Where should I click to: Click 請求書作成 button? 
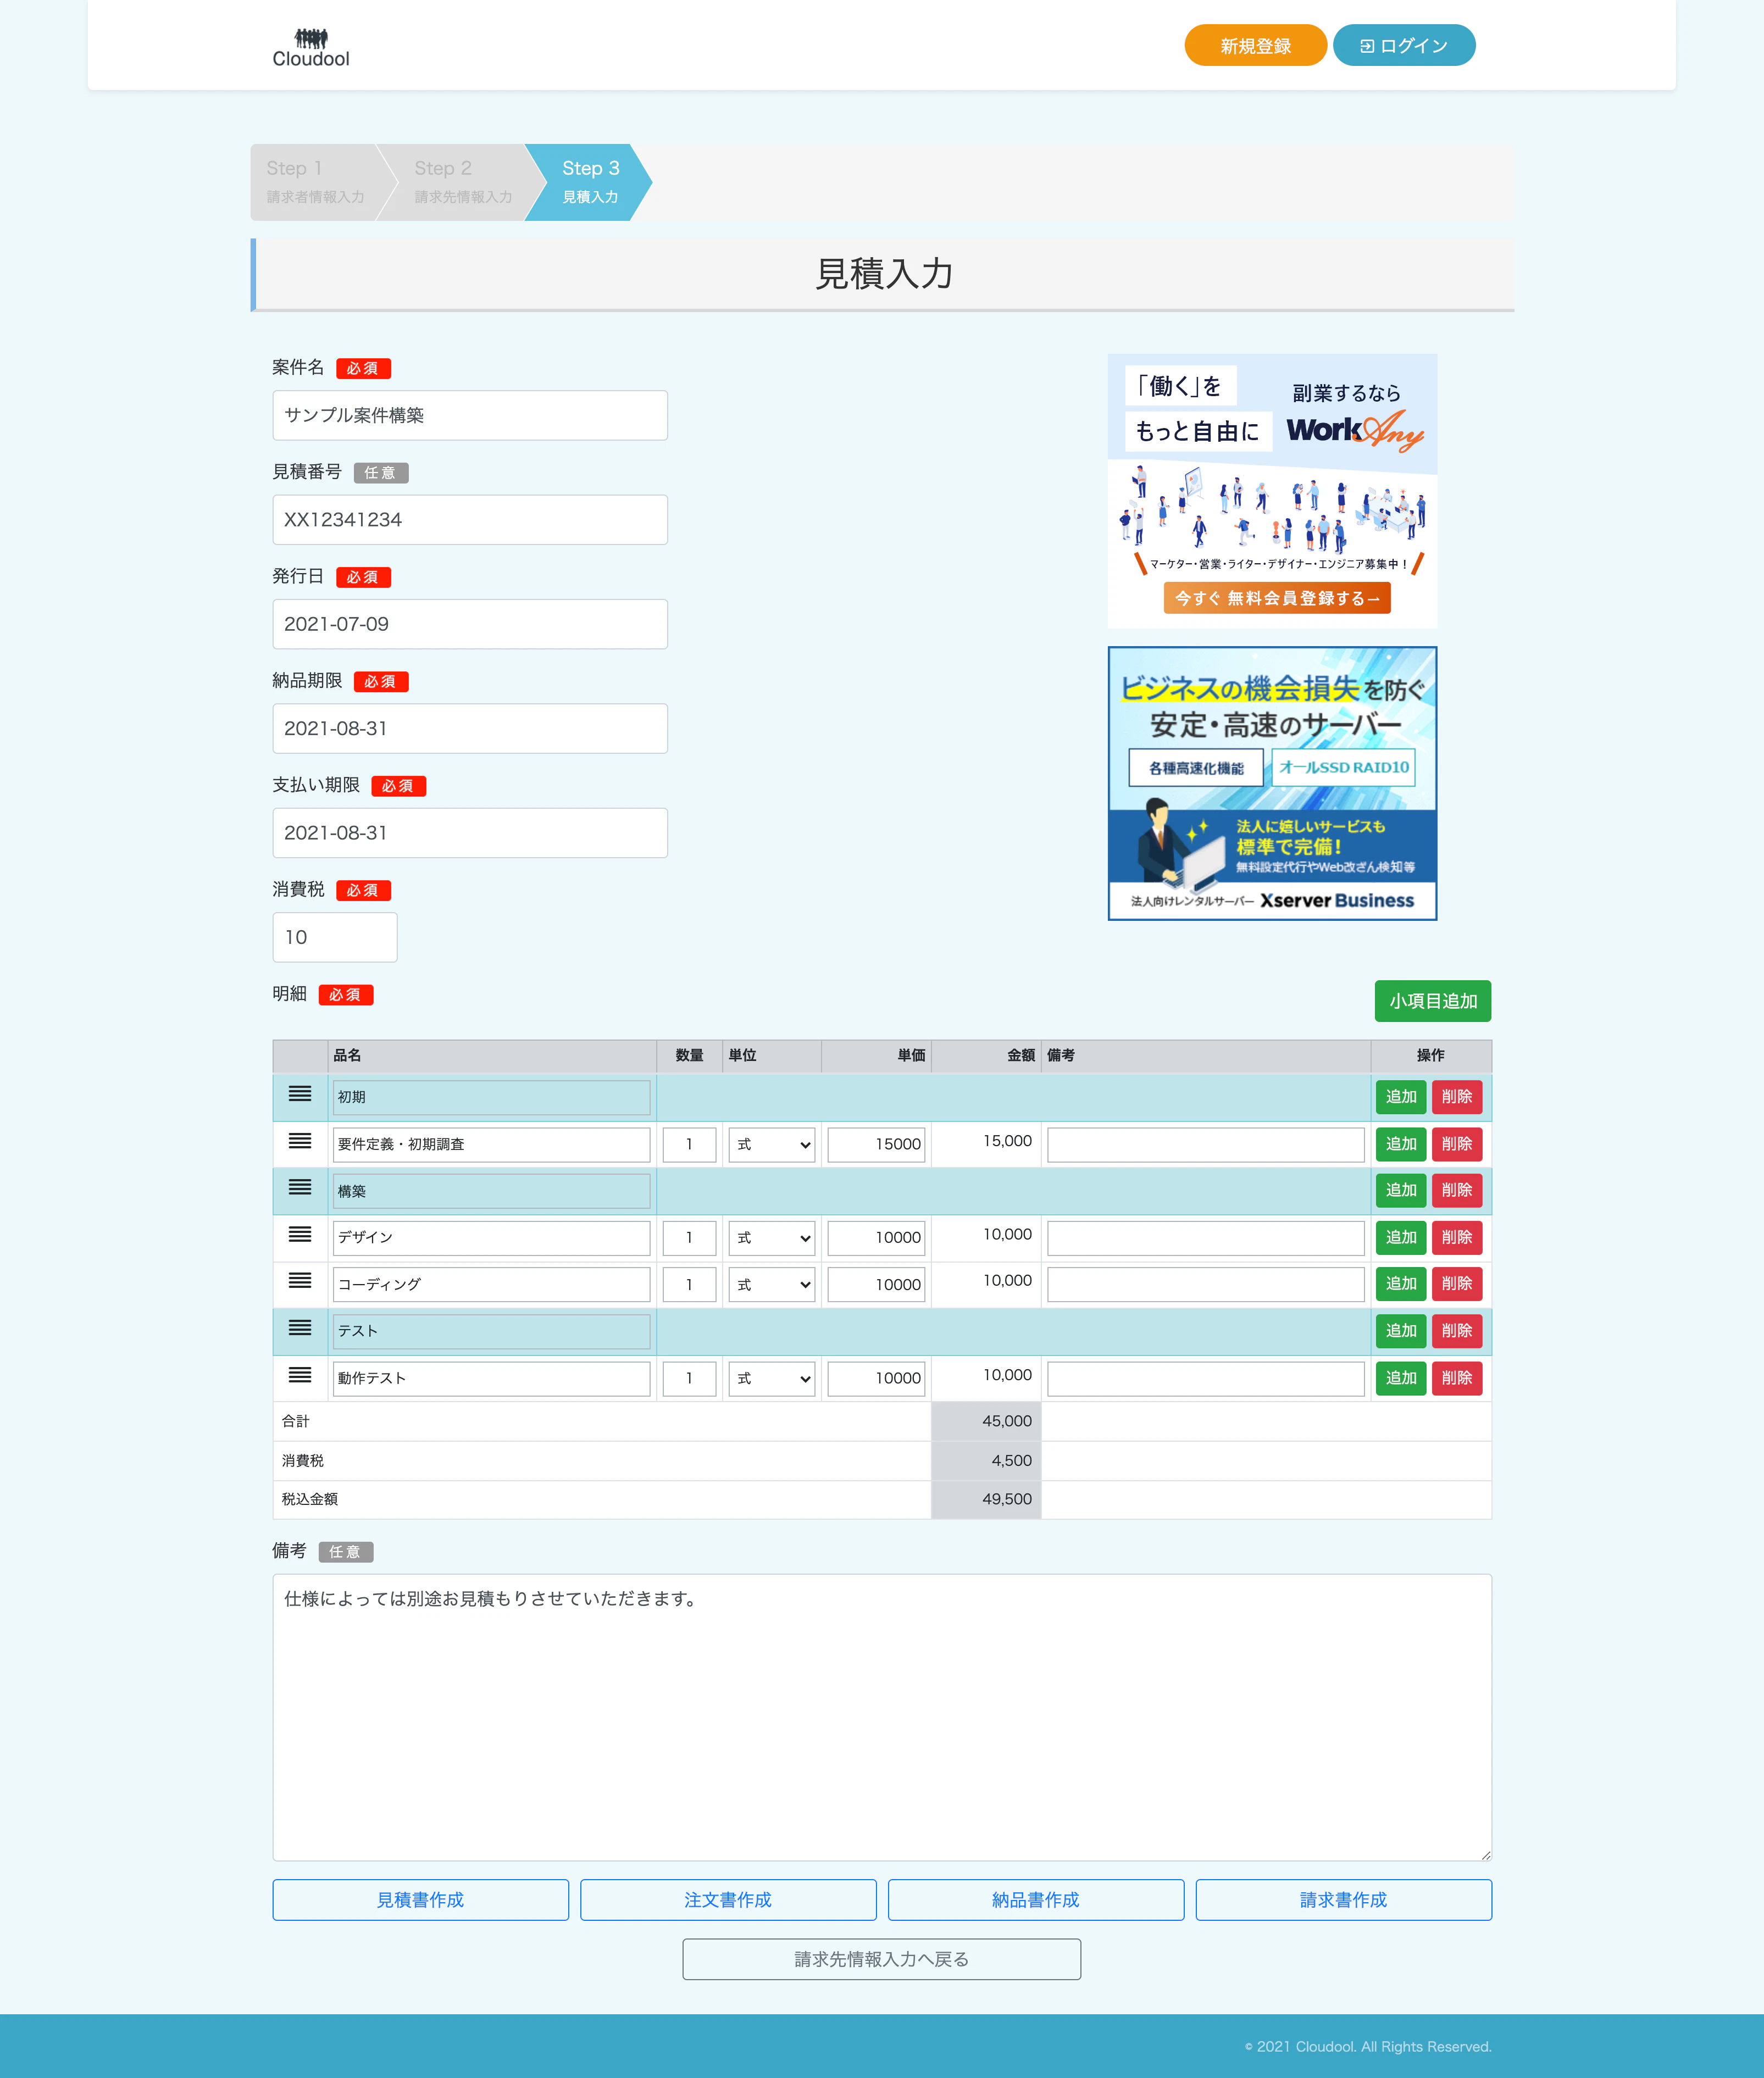coord(1343,1899)
